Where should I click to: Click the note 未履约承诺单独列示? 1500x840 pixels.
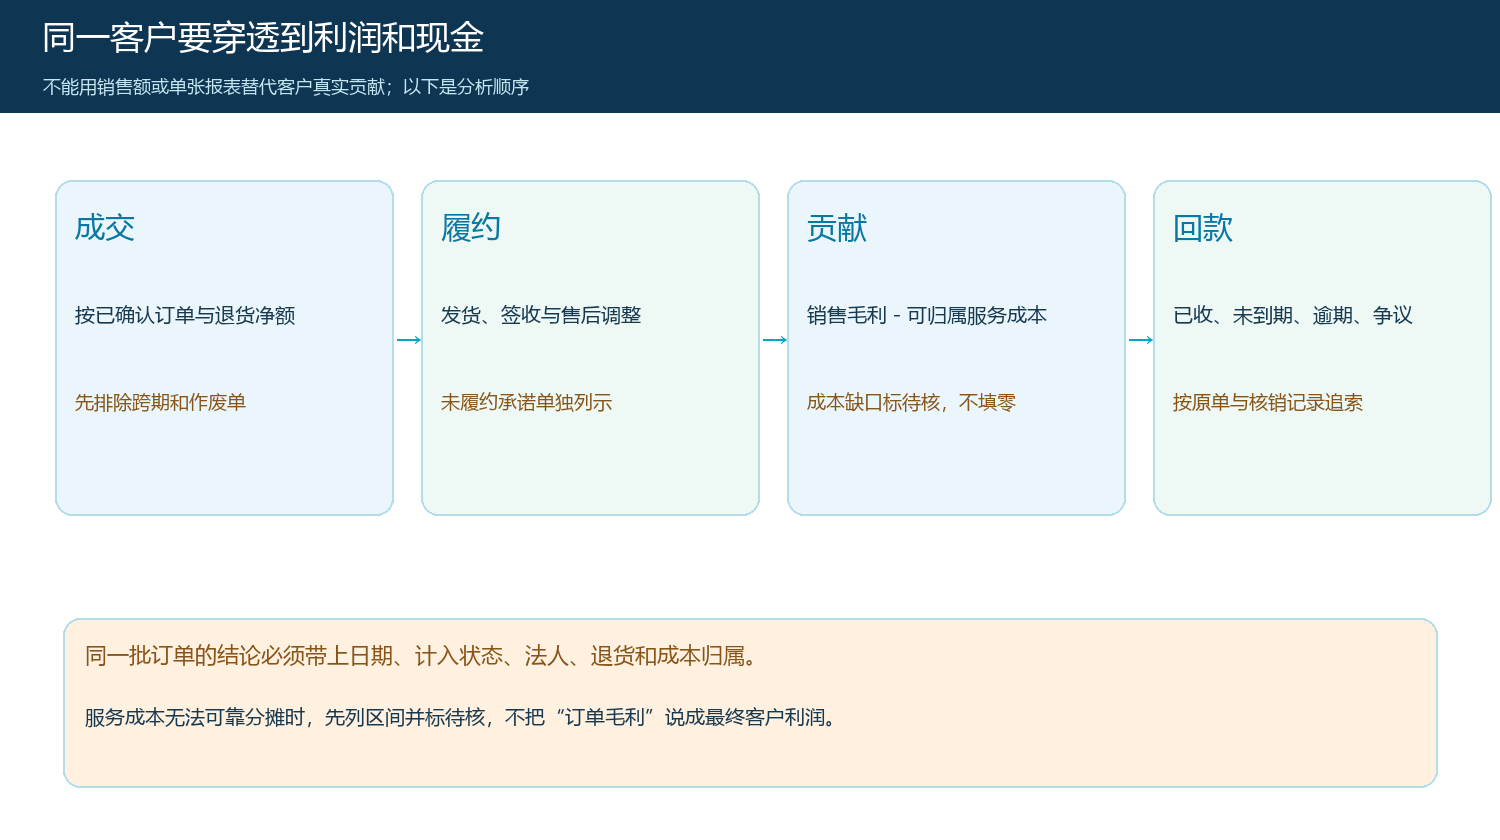(526, 402)
